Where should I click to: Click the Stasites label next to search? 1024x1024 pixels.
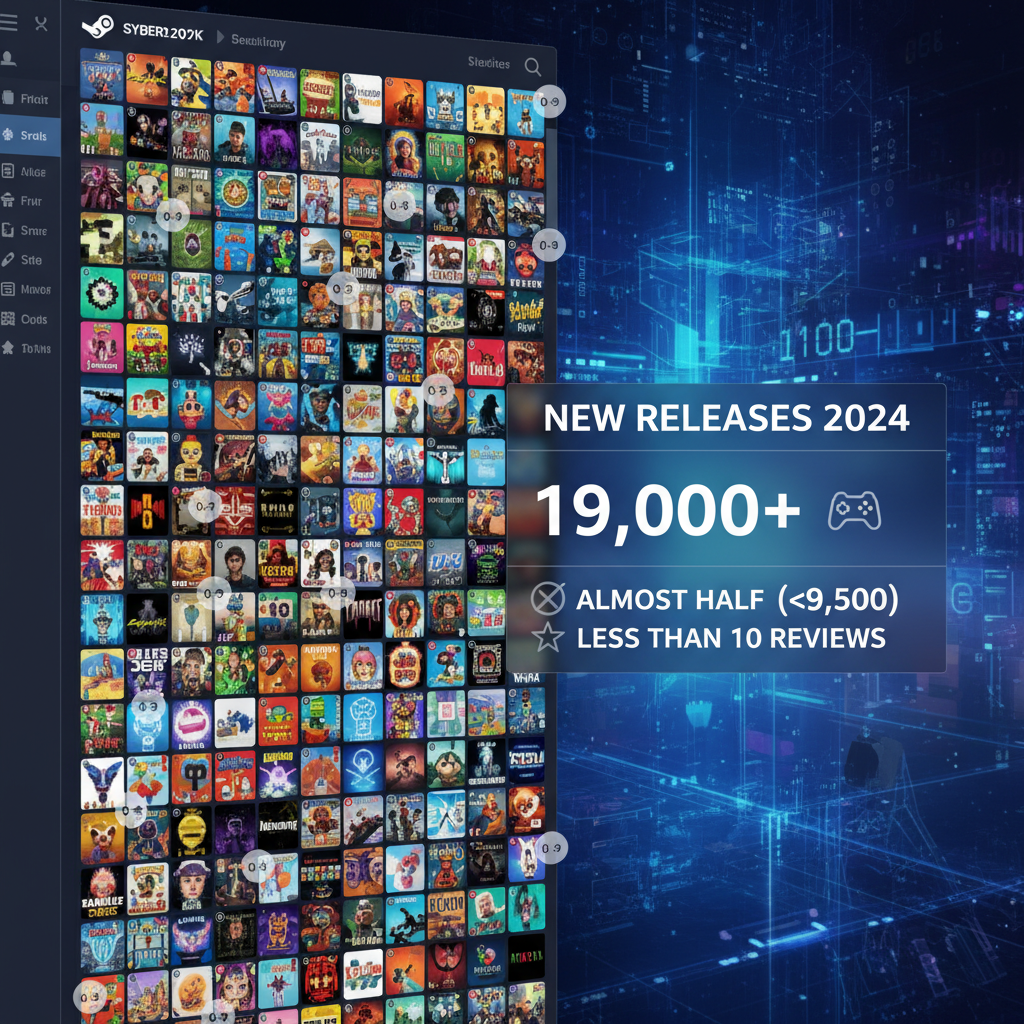point(488,63)
